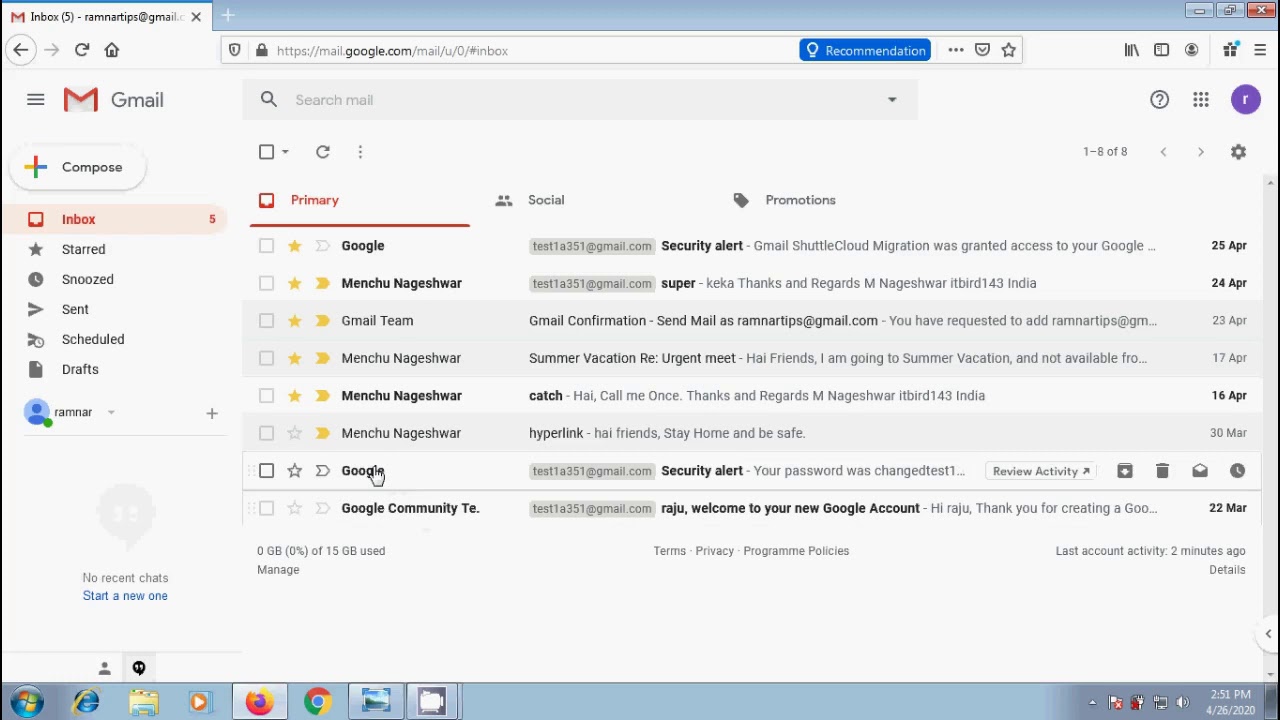Viewport: 1280px width, 720px height.
Task: Snooze the hovered Google Security alert email
Action: (x=1237, y=471)
